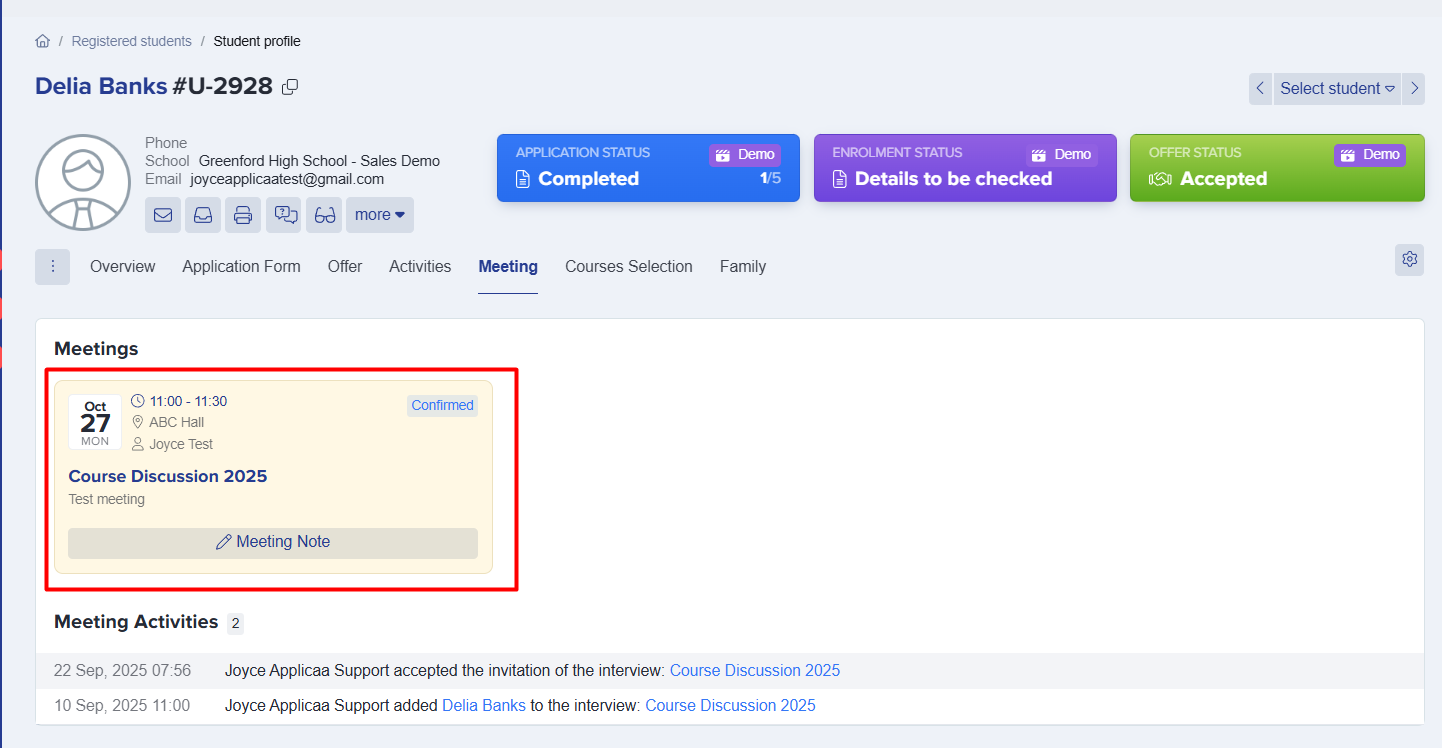Switch to the Courses Selection tab
Screen dimensions: 1442x748
click(x=628, y=267)
